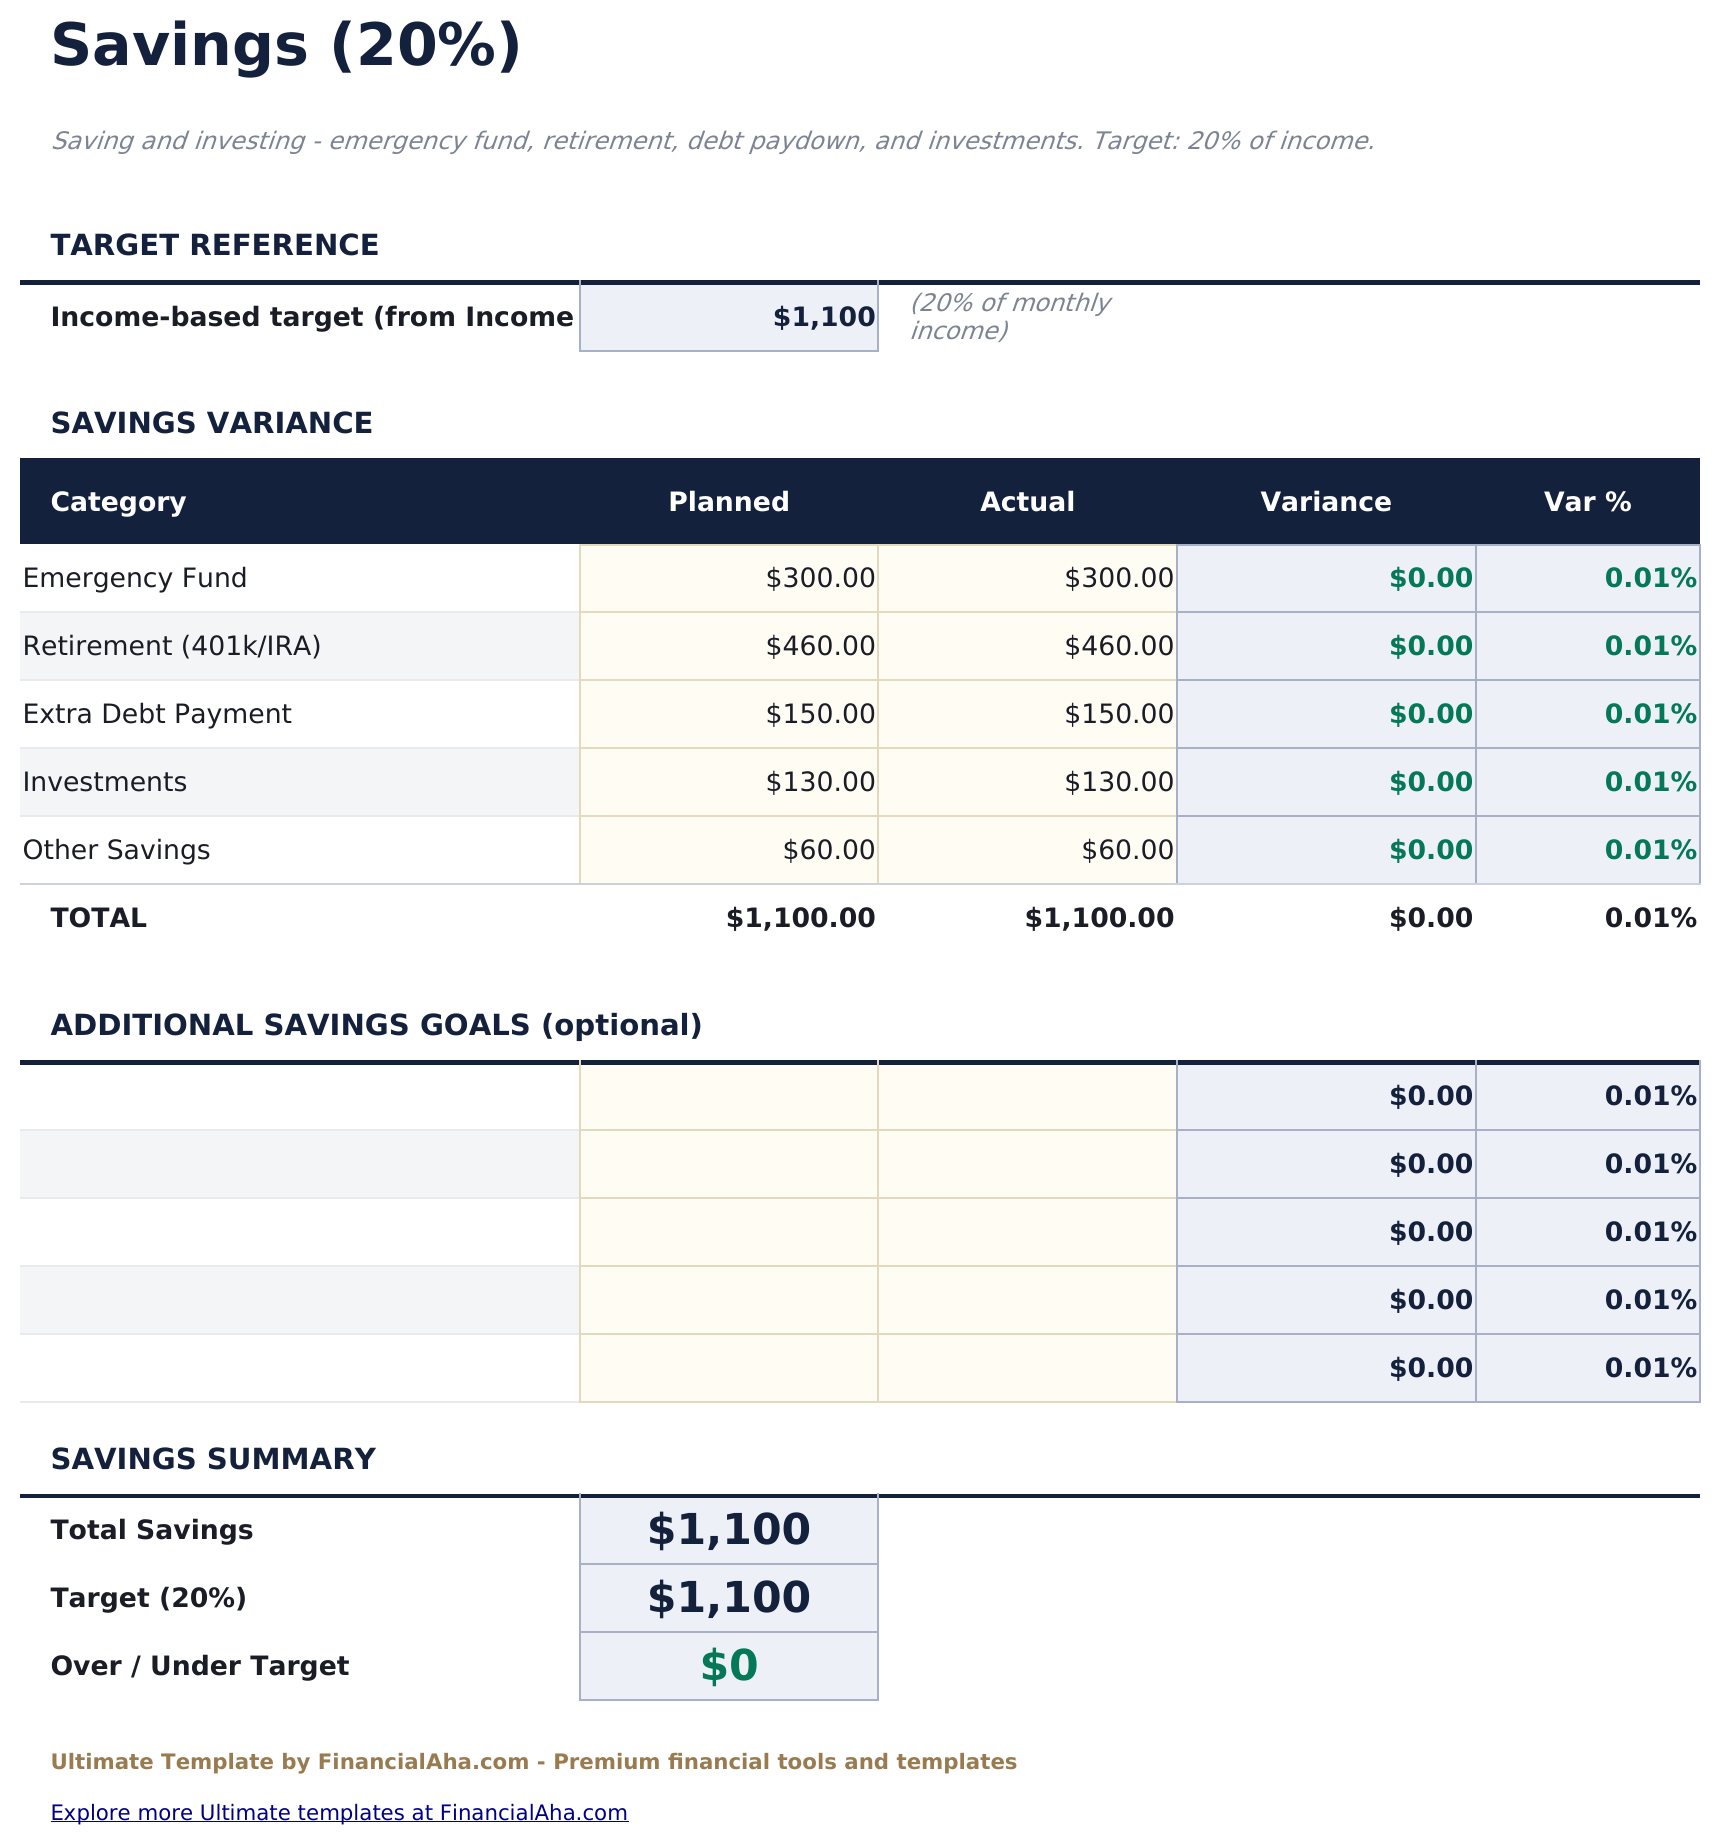Select the Var % column header

coord(1586,501)
